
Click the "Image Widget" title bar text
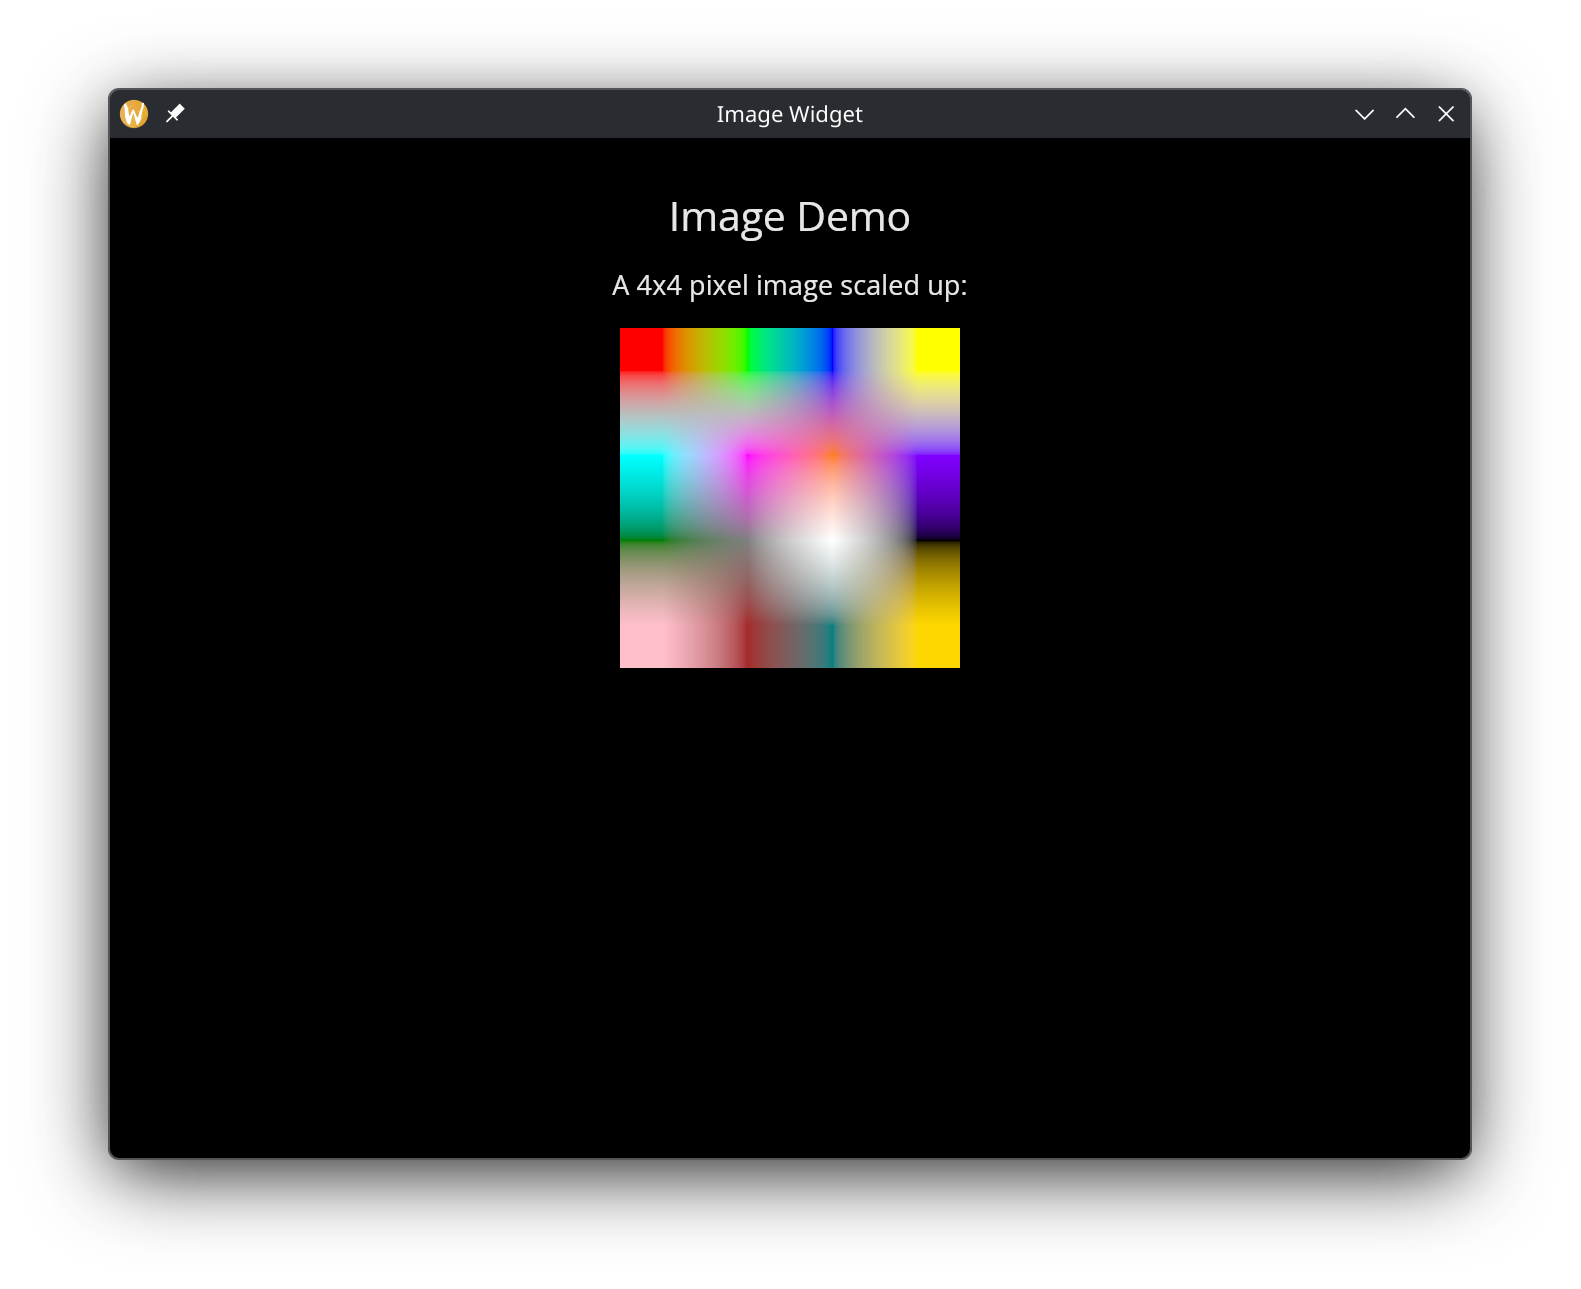click(789, 114)
